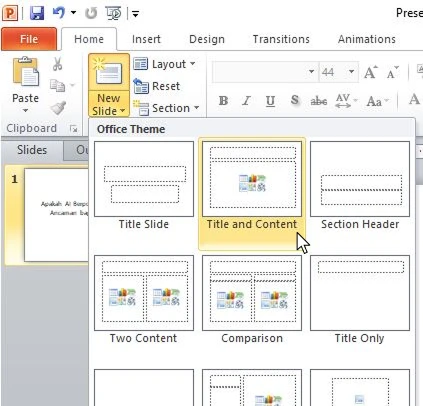Viewport: 423px width, 406px height.
Task: Click the Reset slide button
Action: [x=157, y=86]
